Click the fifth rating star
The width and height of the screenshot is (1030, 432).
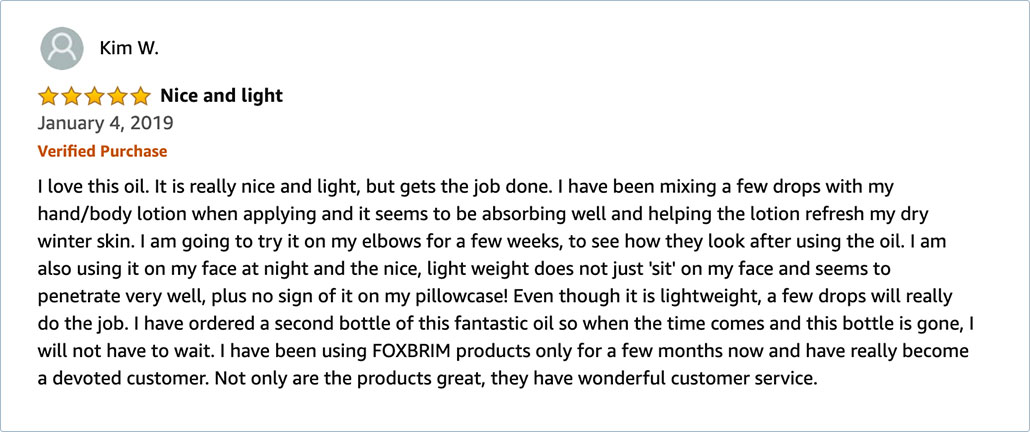point(141,97)
